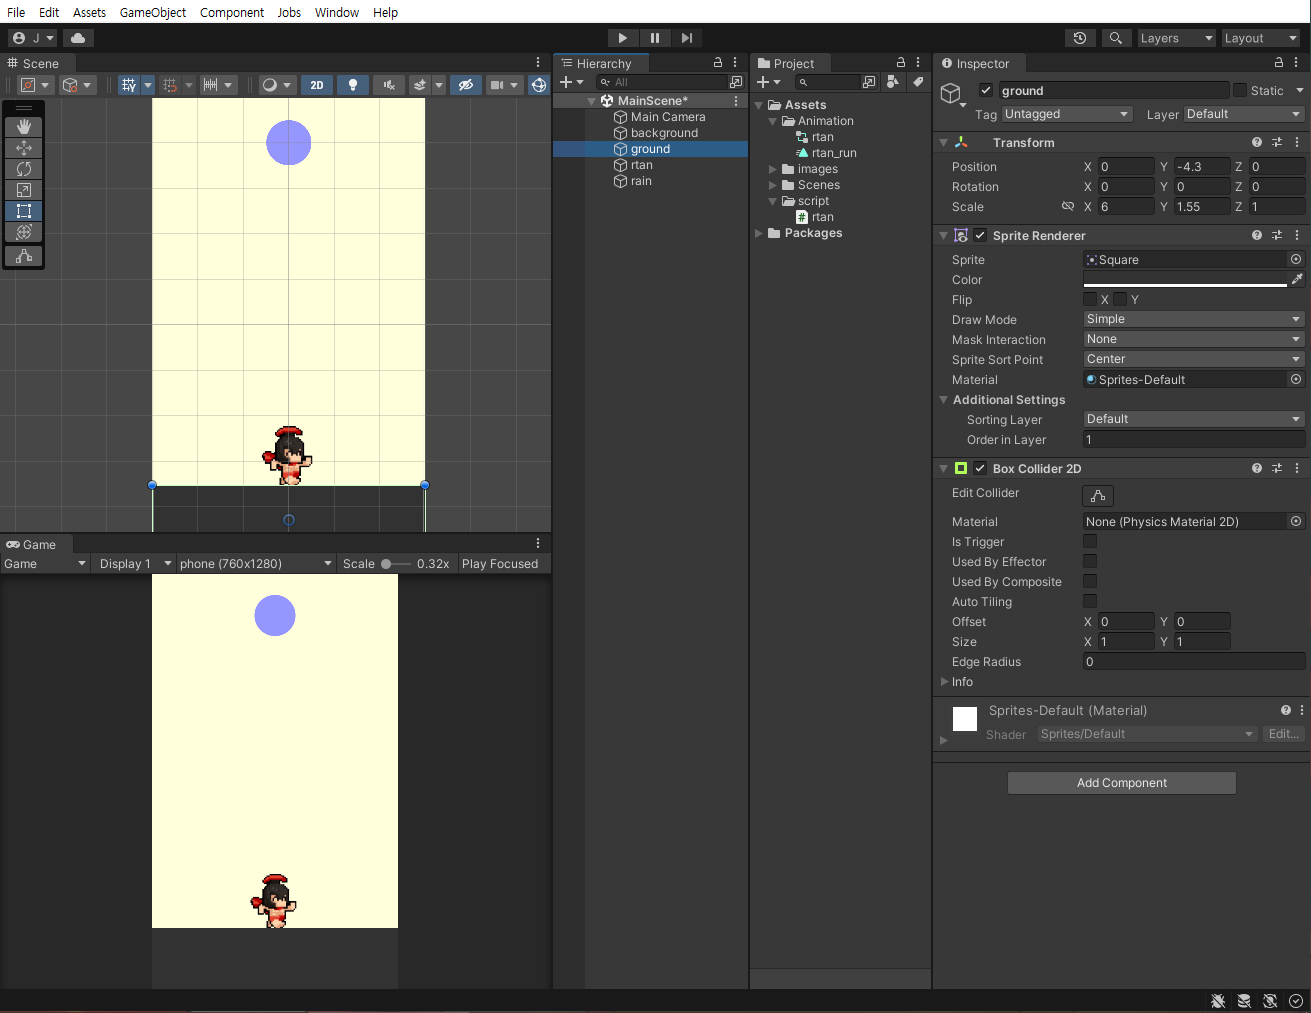Open the Tag dropdown Untagged
Image resolution: width=1311 pixels, height=1013 pixels.
tap(1067, 114)
